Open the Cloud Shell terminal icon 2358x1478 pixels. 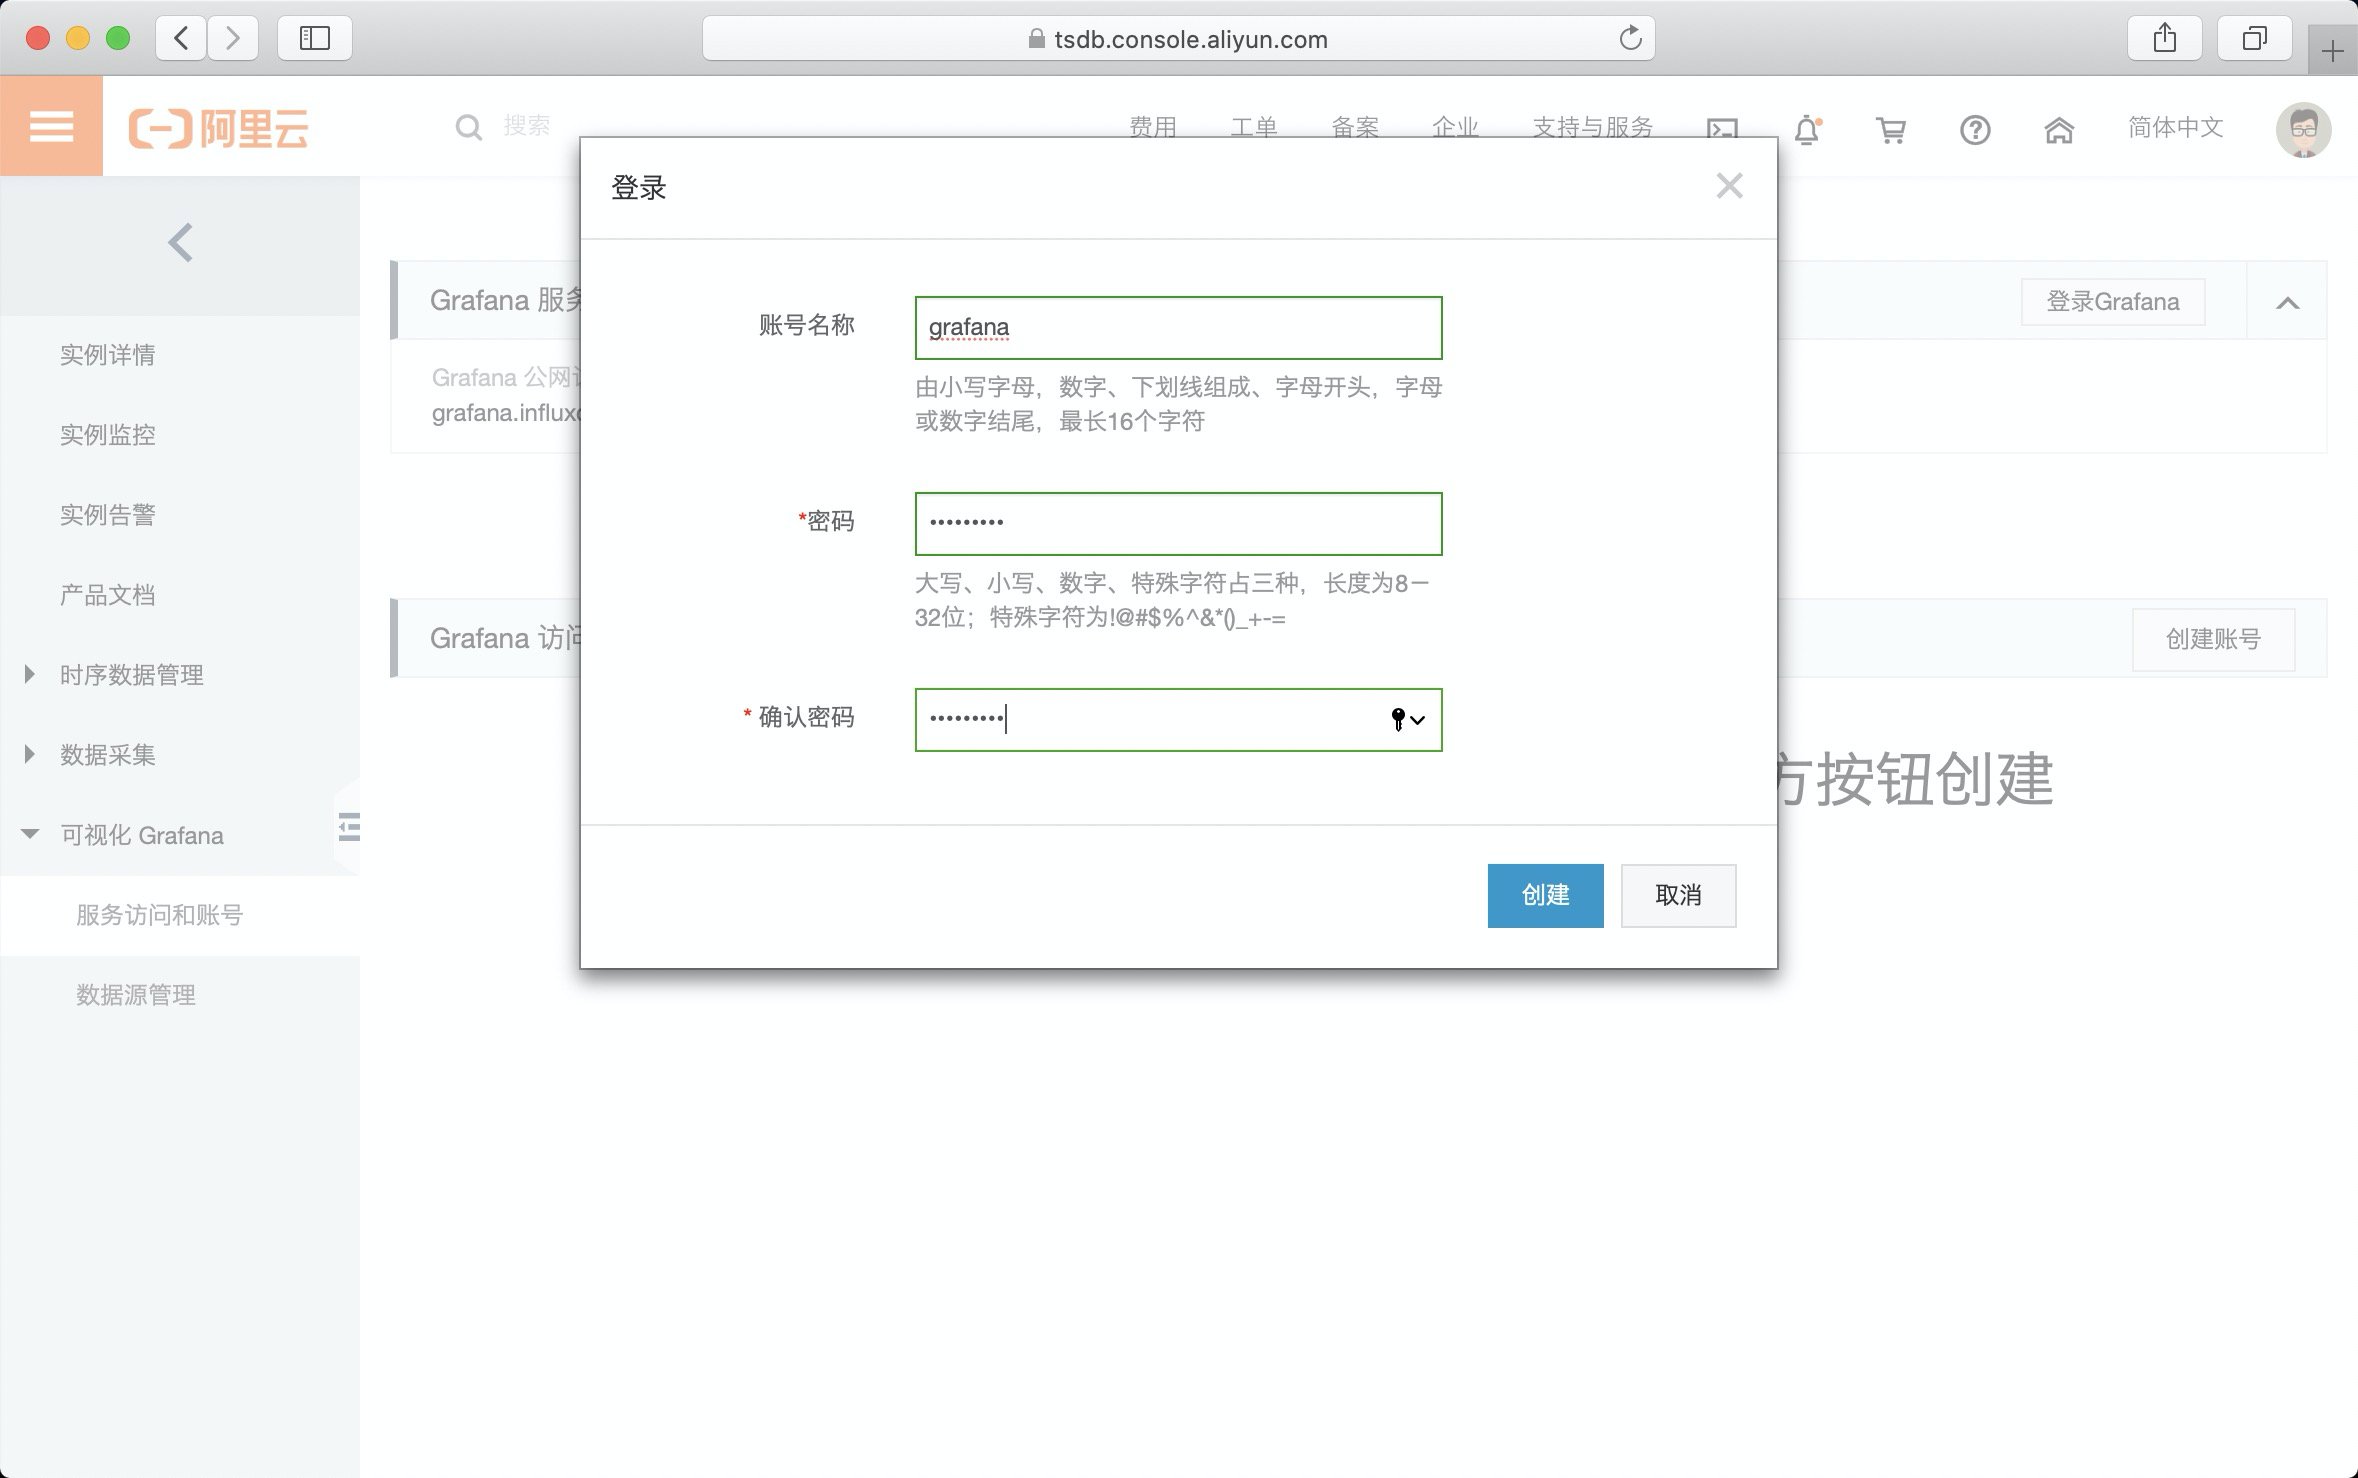[x=1722, y=129]
